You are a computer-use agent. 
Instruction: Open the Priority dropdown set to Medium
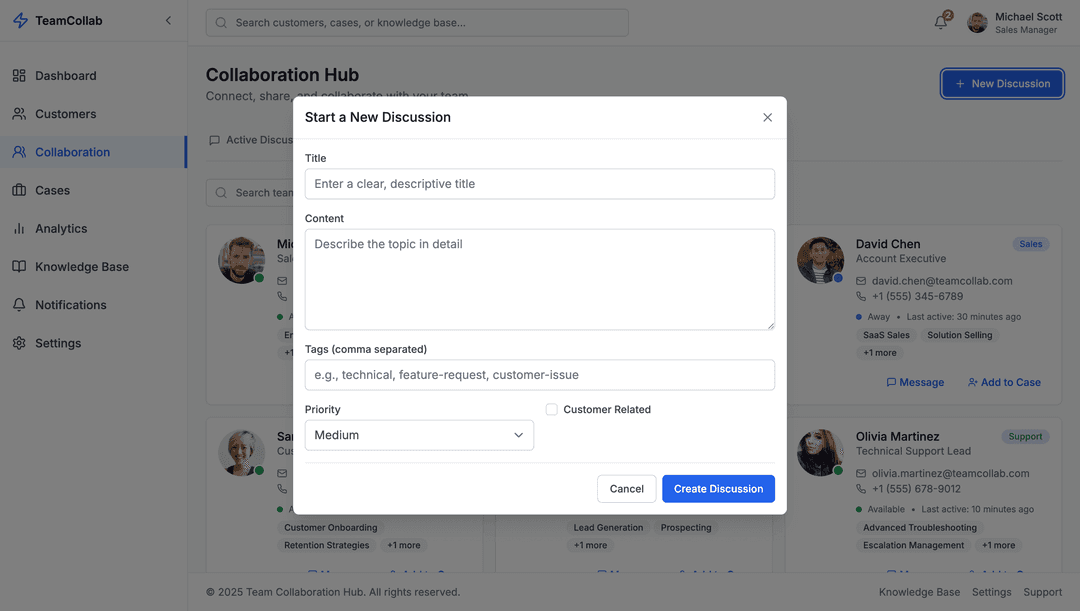coord(419,435)
